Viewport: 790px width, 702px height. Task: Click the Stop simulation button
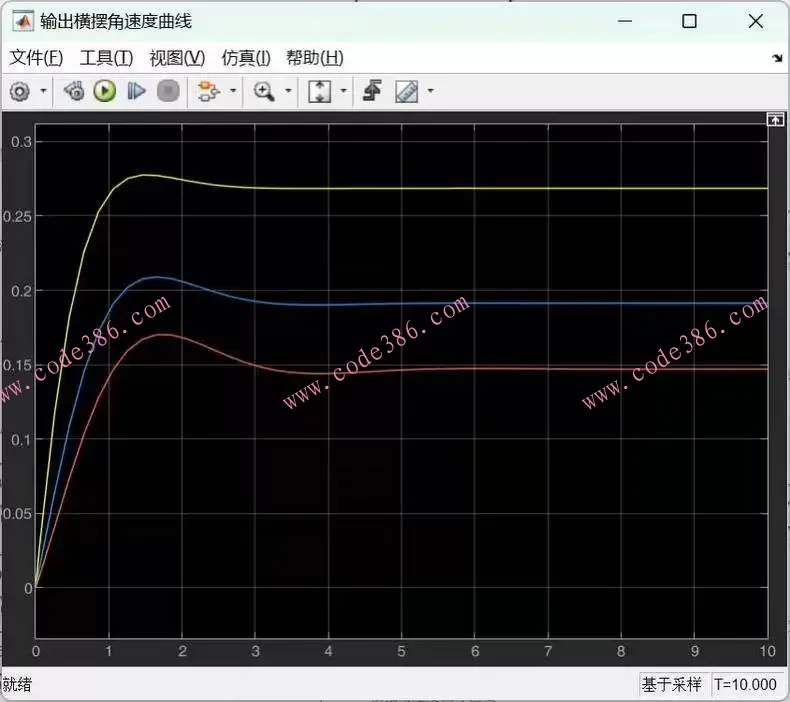pyautogui.click(x=168, y=92)
